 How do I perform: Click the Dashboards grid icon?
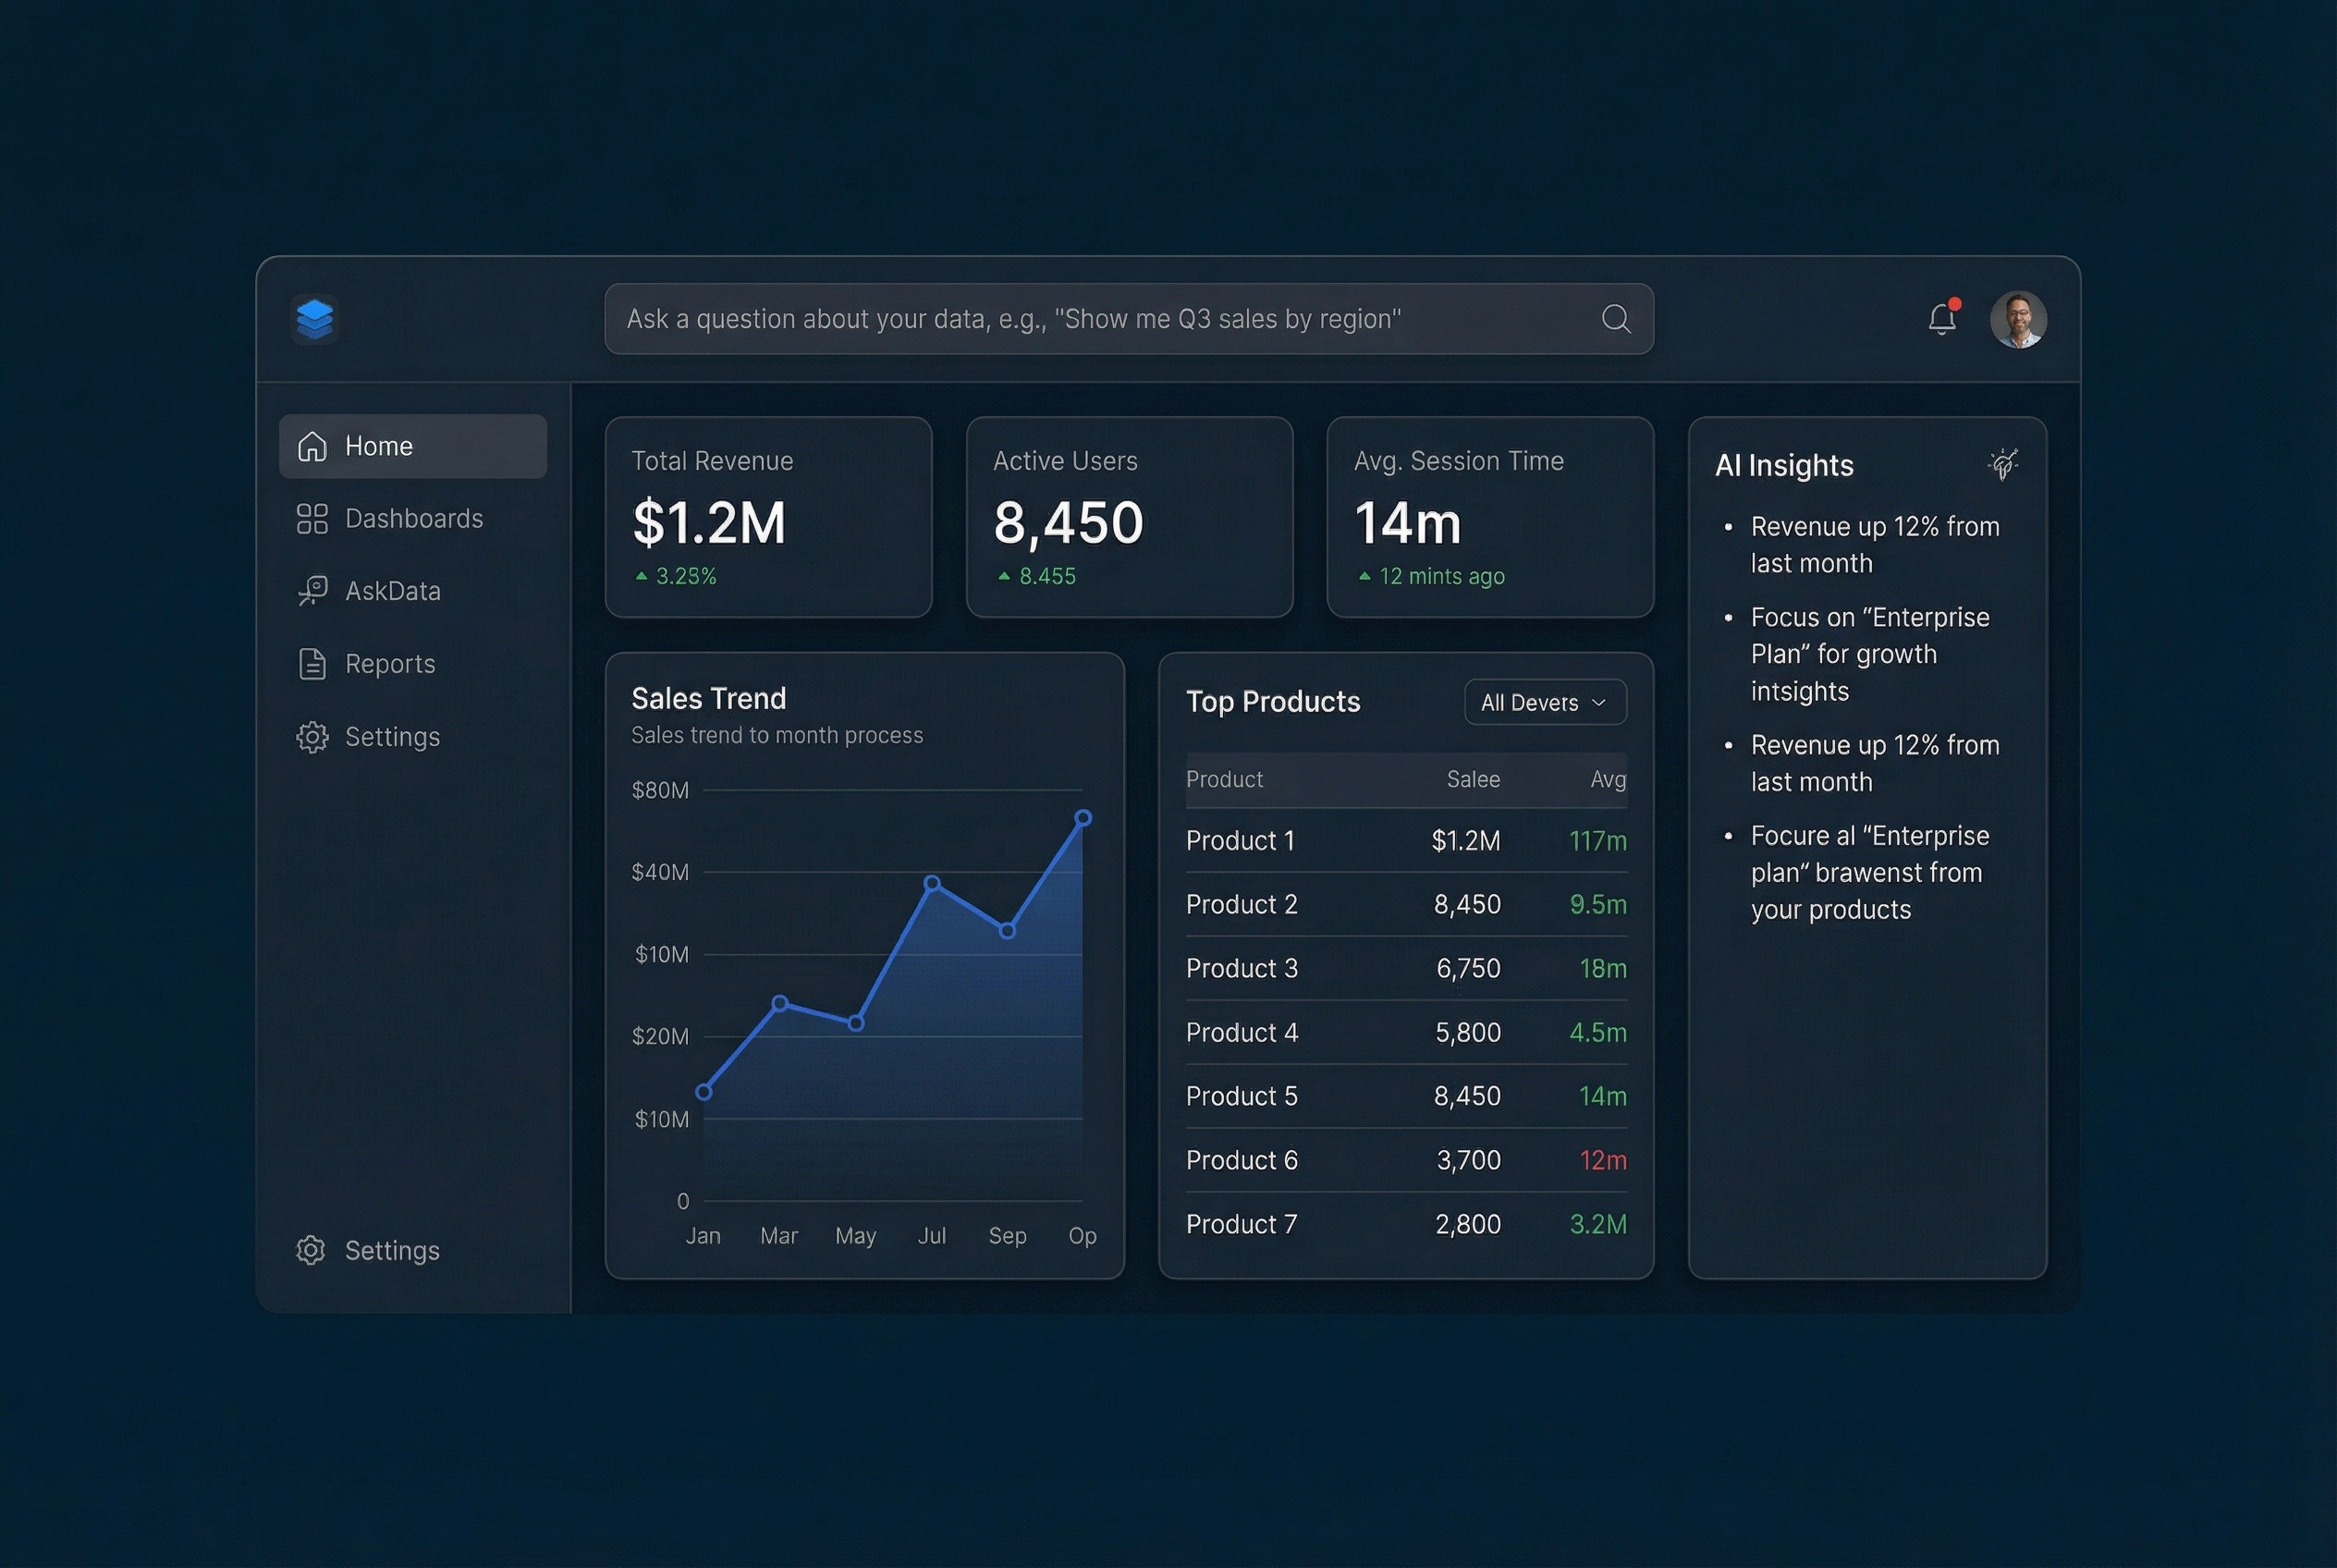coord(312,519)
